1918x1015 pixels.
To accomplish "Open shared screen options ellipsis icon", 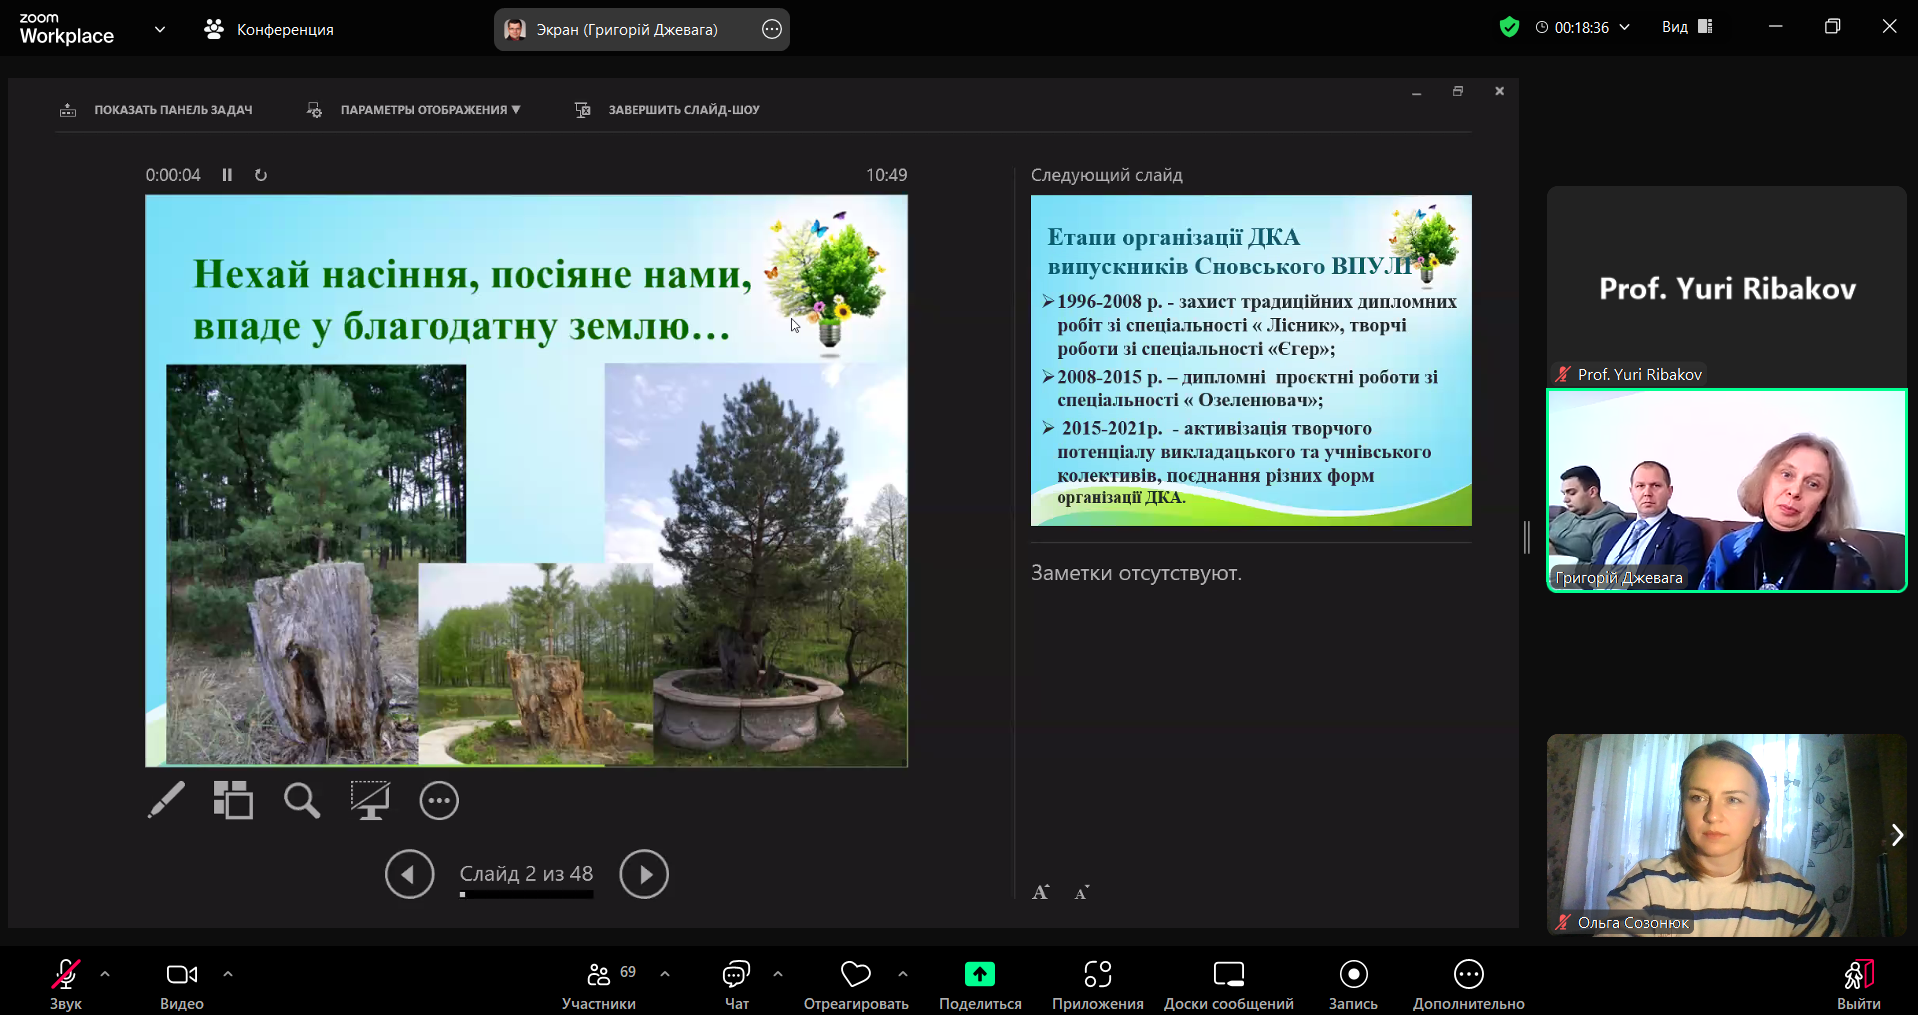I will 772,29.
